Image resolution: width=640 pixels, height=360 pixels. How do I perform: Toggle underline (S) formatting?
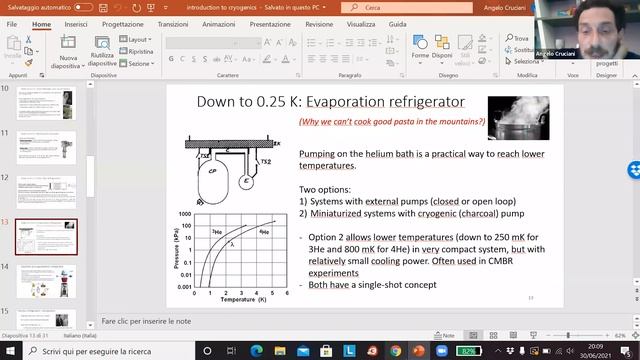point(193,59)
